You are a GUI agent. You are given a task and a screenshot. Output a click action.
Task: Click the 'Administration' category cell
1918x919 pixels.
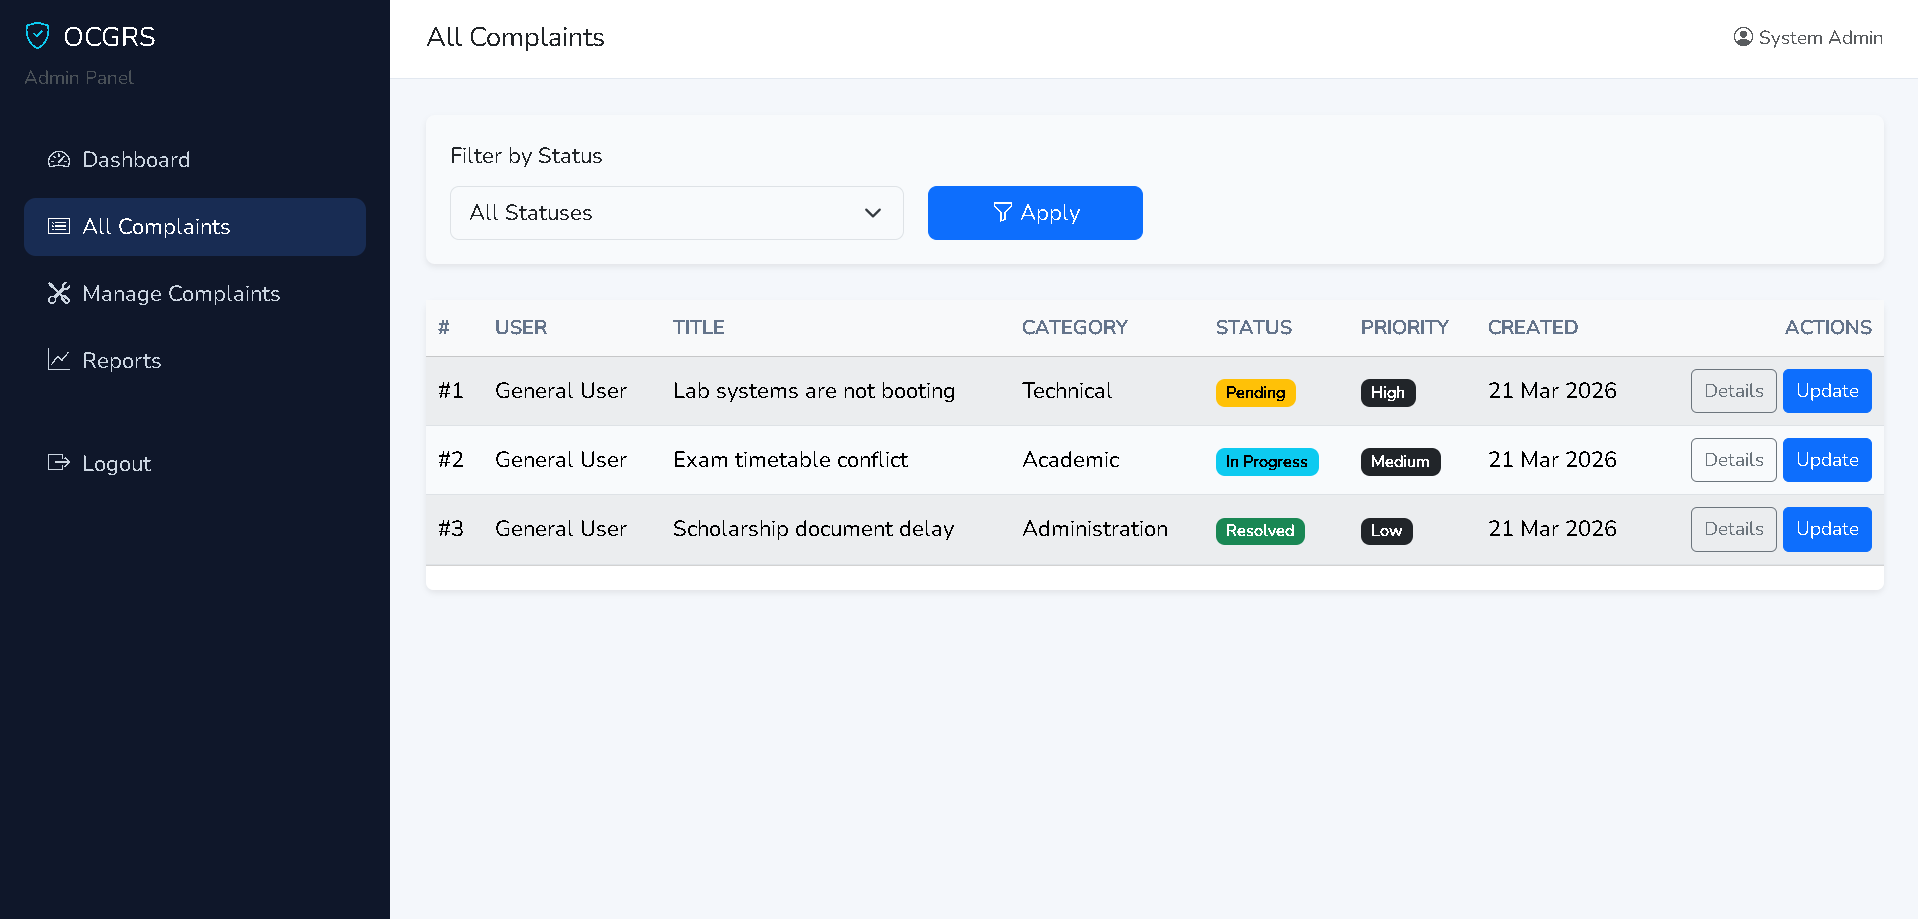pyautogui.click(x=1095, y=529)
